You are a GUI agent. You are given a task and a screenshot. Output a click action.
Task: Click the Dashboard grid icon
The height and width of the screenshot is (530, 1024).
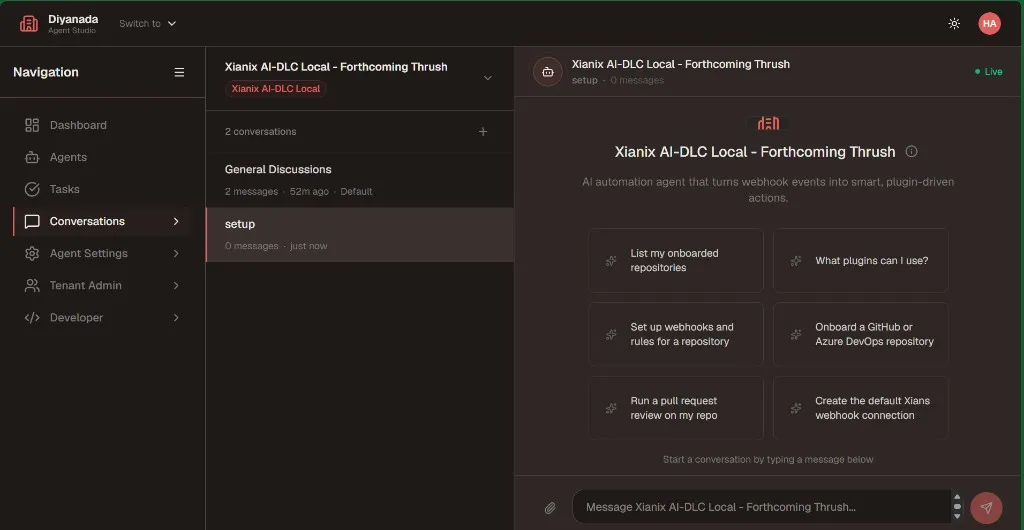pos(32,125)
